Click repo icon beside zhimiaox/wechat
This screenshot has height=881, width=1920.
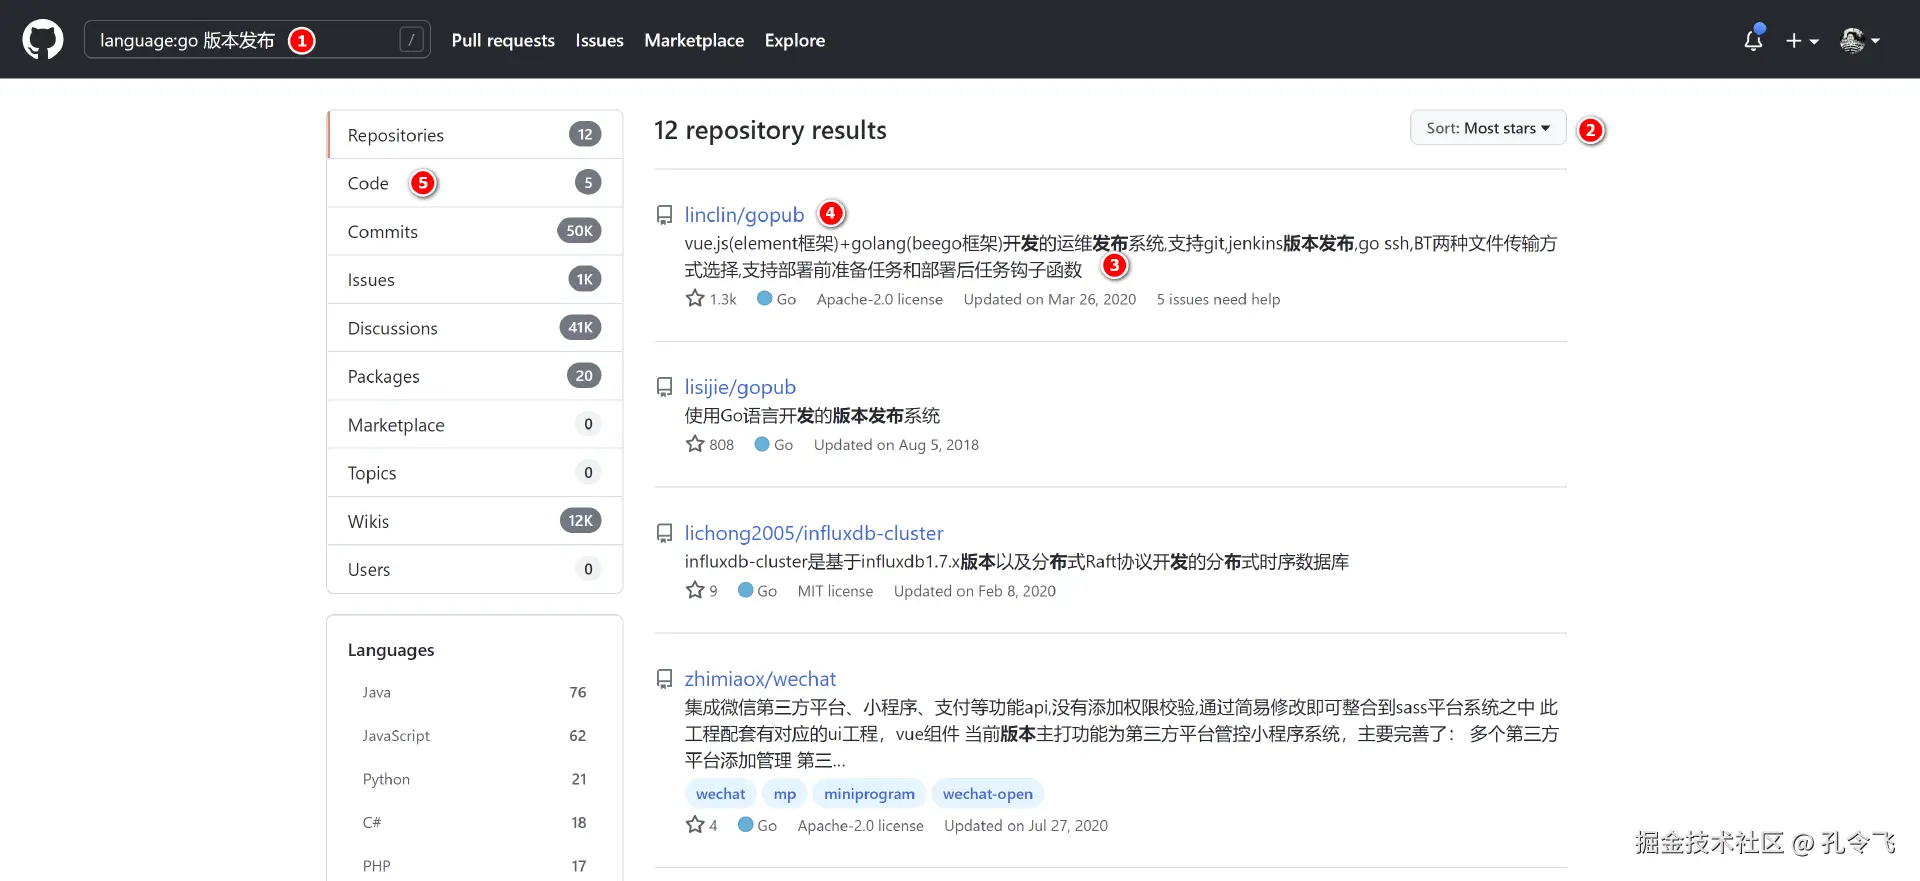[x=664, y=679]
